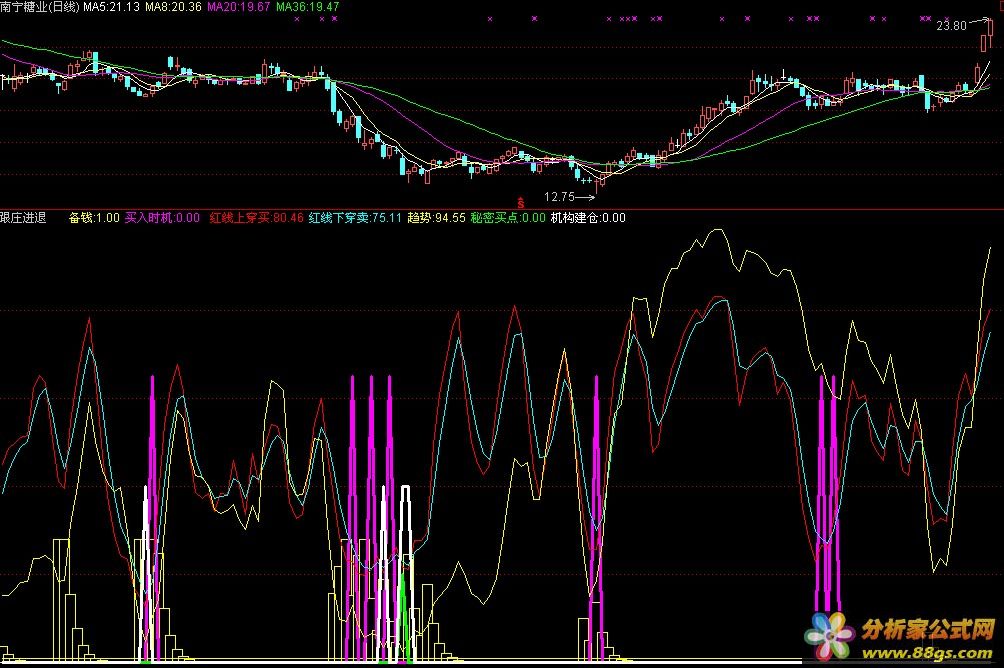Select the MA36:19.47 moving average label
Viewport: 1004px width, 668px height.
[x=307, y=7]
